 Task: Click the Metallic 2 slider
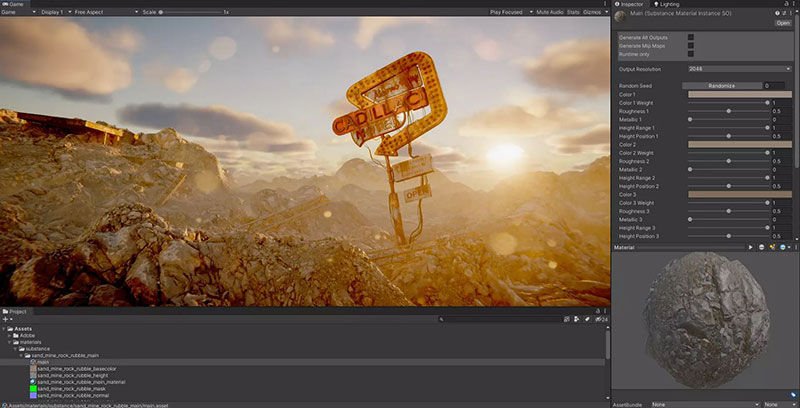point(729,169)
